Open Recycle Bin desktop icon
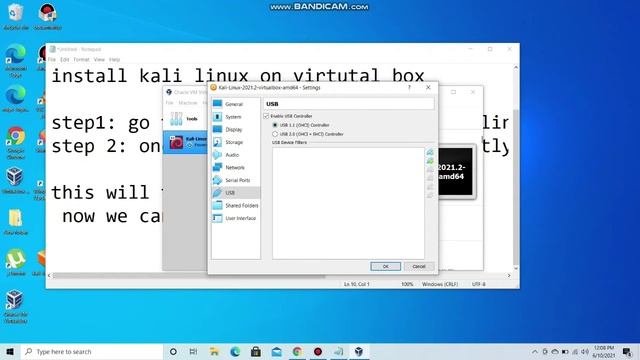The image size is (640, 360). tap(16, 17)
